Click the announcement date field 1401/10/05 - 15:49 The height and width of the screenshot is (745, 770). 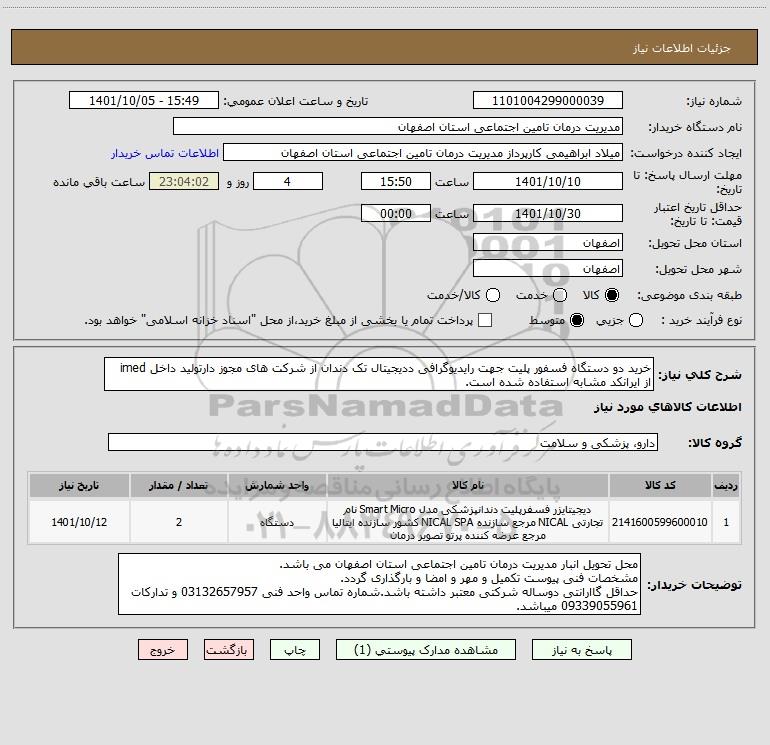tap(144, 100)
